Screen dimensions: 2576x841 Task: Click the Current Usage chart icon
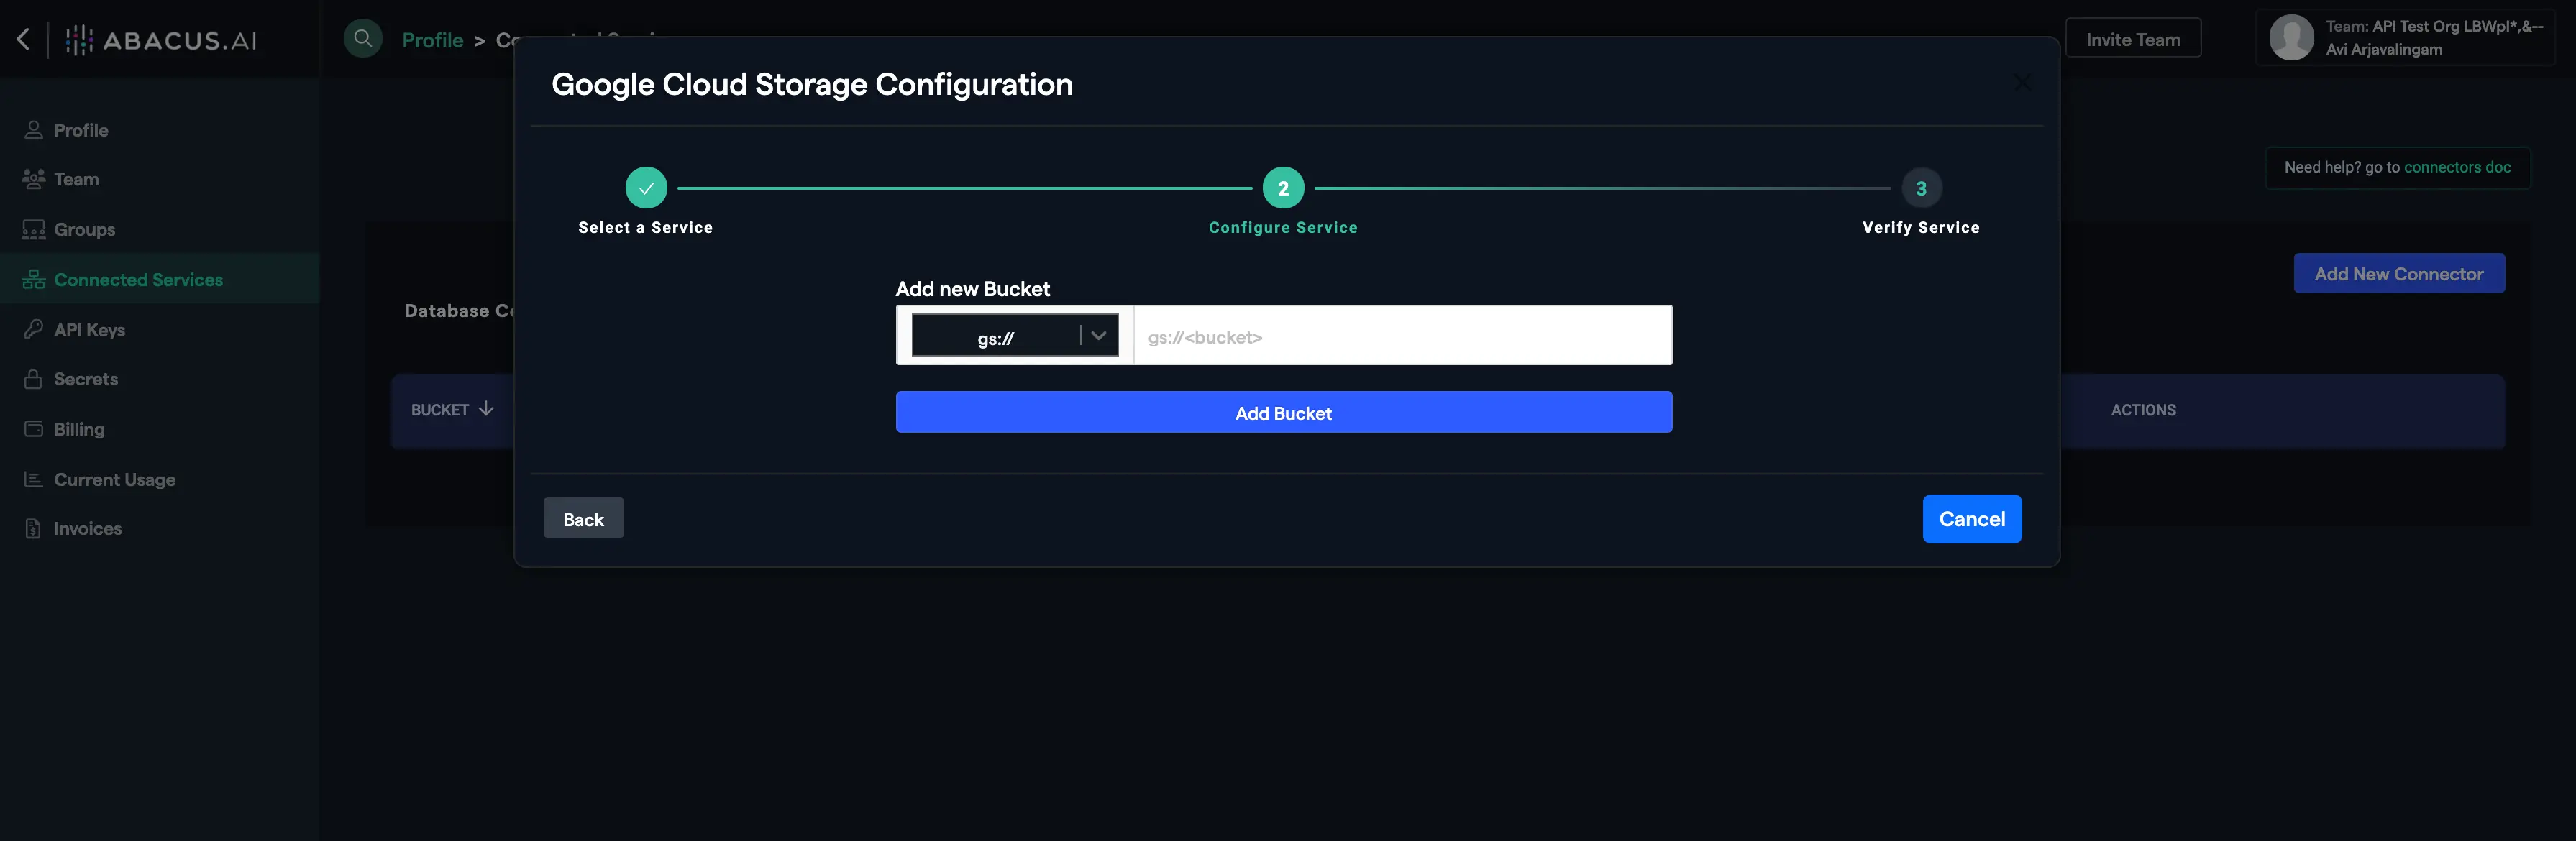point(33,479)
